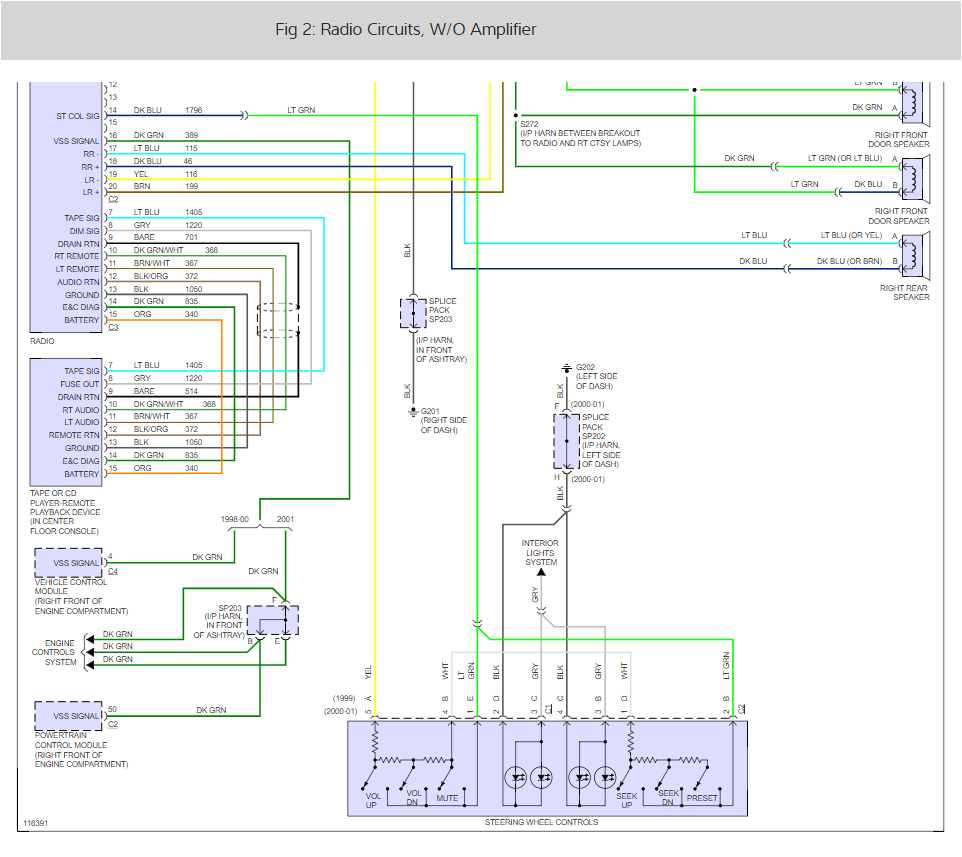Select the Fig 2 Radio Circuits title bar
Viewport: 962px width, 857px height.
[404, 30]
